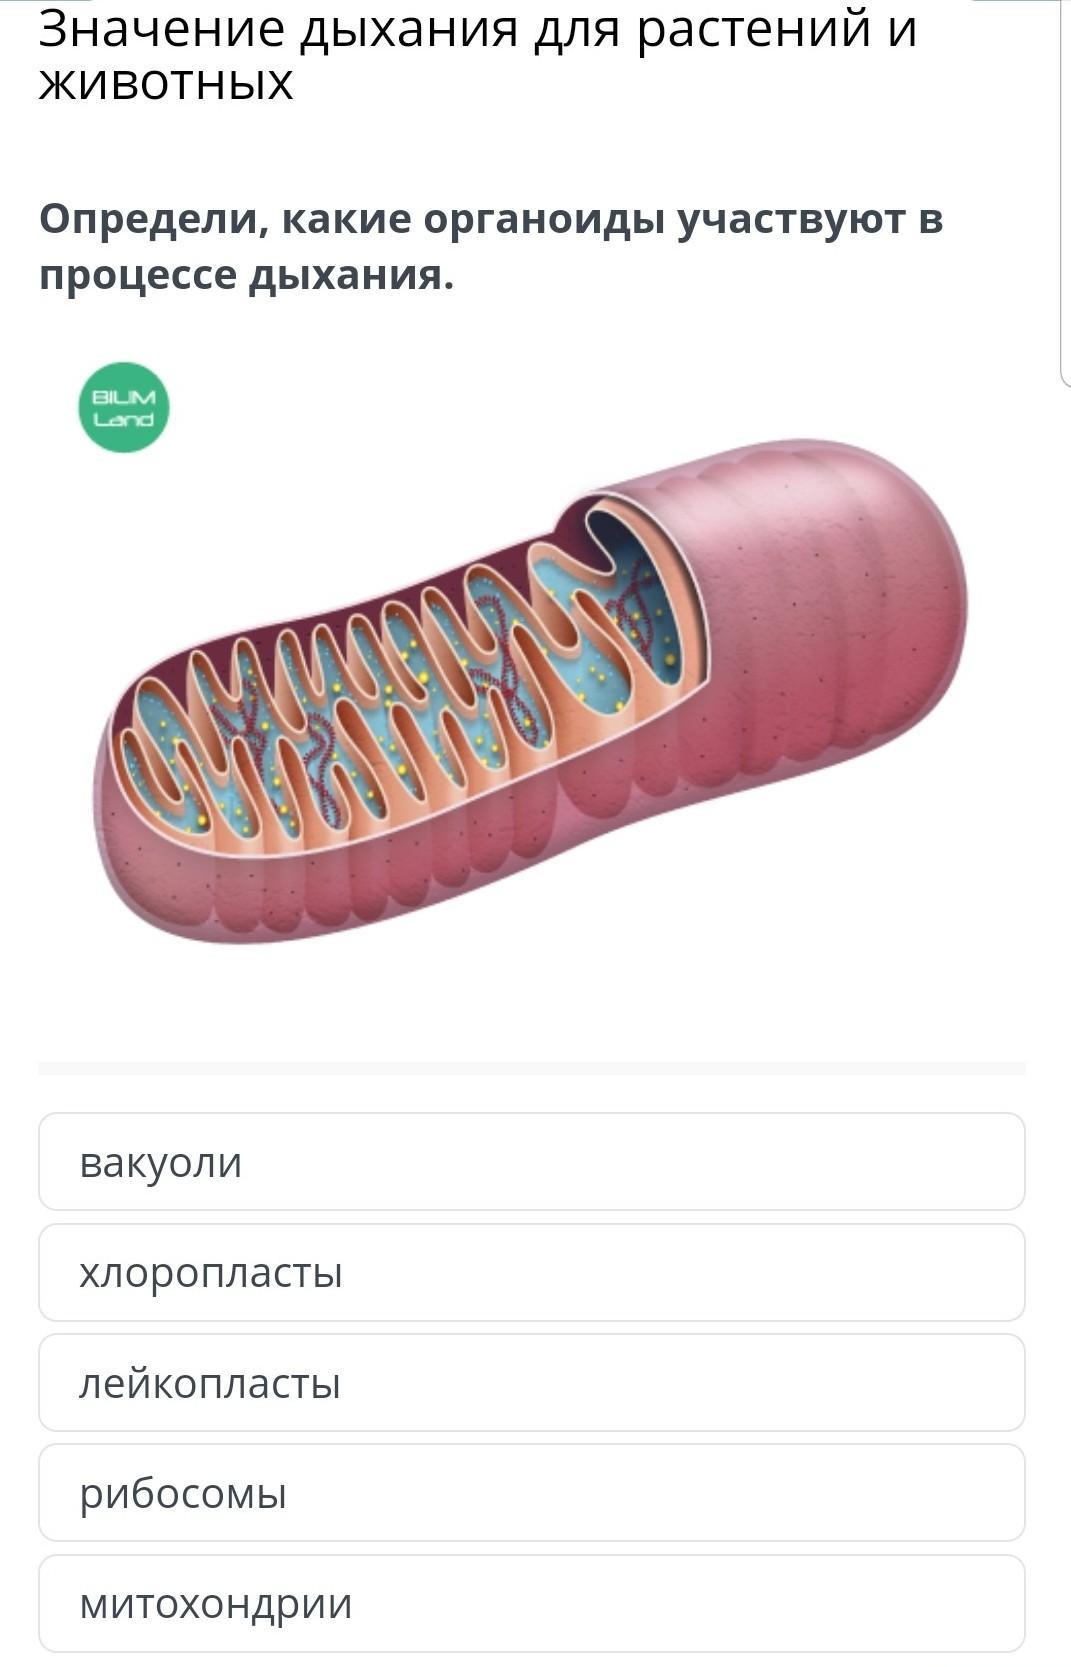
Task: Select the answer option вакуоли
Action: pos(532,1161)
